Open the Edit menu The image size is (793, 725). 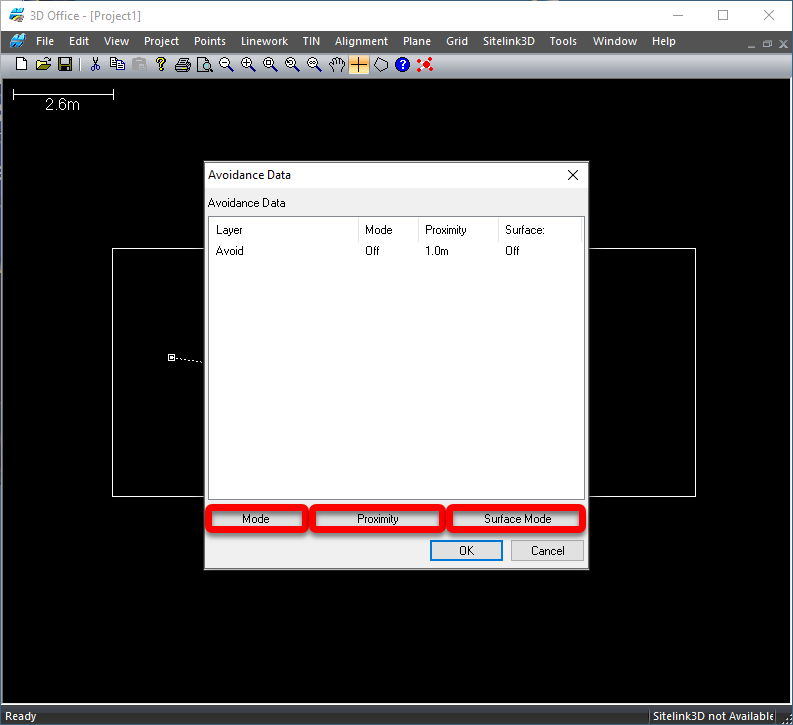point(79,41)
